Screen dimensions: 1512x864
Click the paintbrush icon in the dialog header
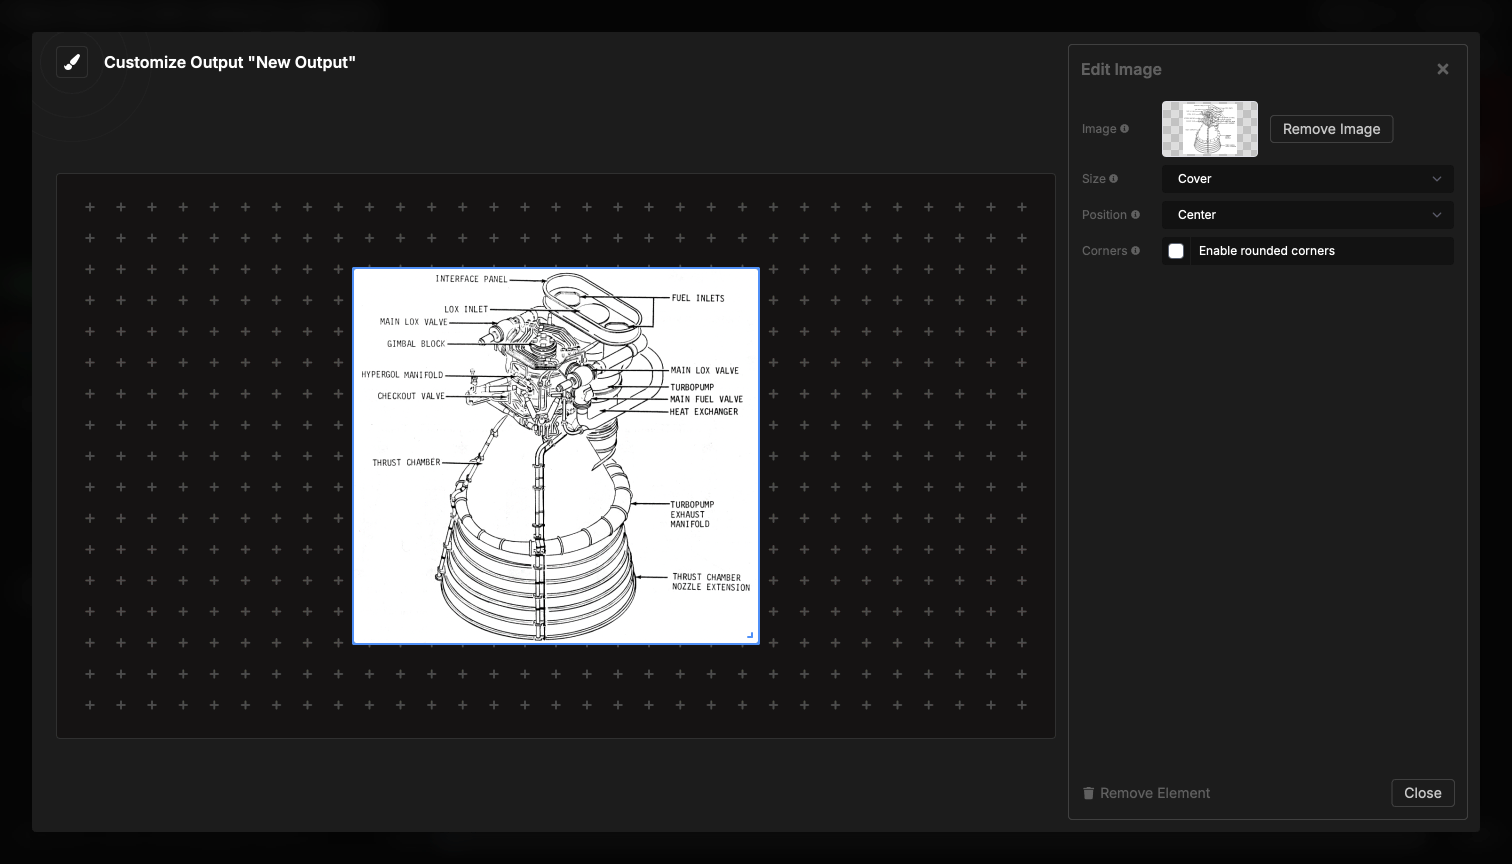[71, 61]
